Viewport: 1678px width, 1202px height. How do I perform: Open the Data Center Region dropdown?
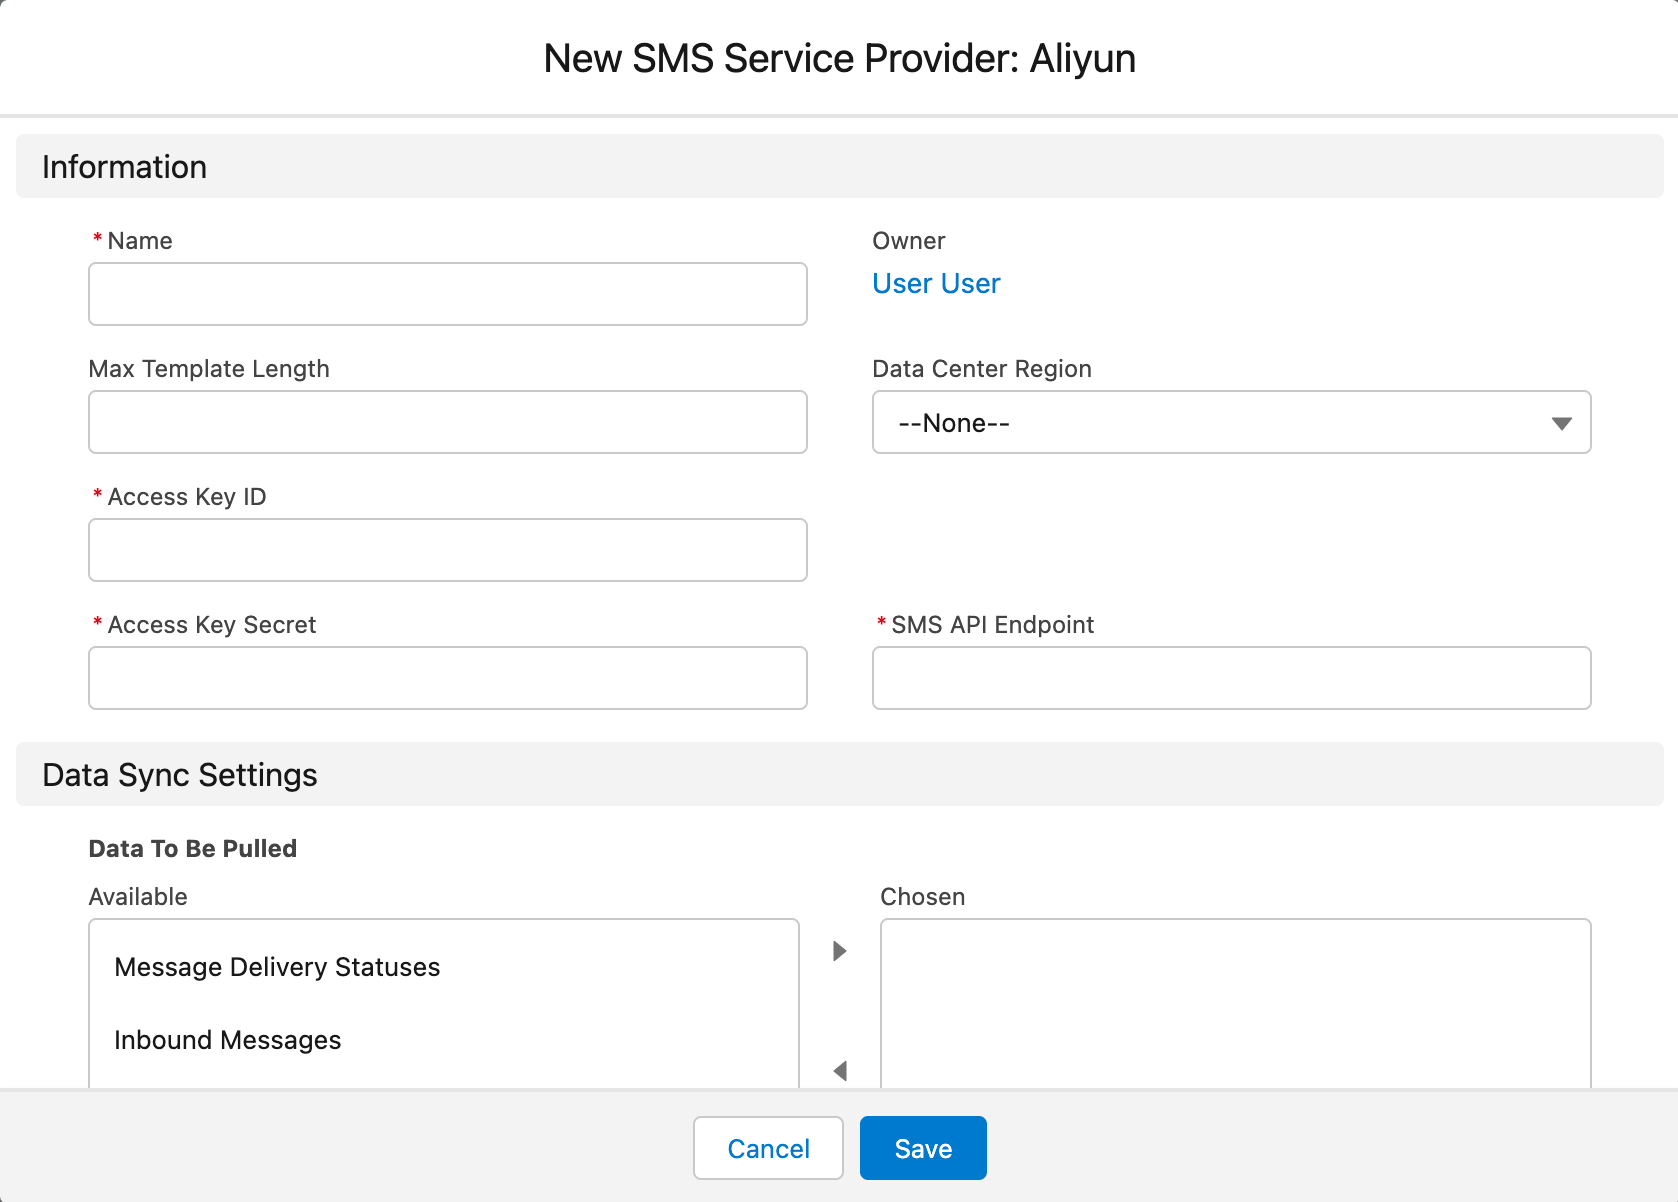pos(1231,422)
